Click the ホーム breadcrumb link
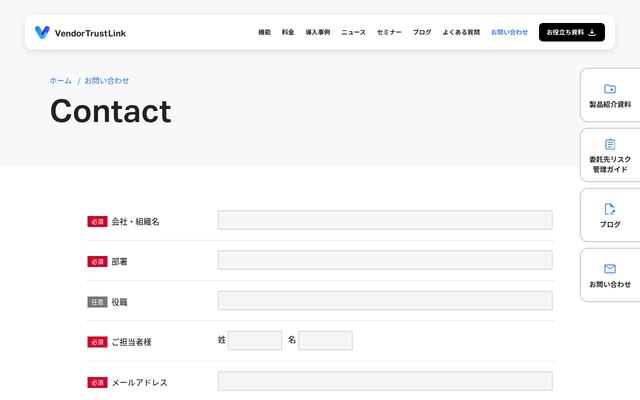This screenshot has width=640, height=400. pos(60,81)
